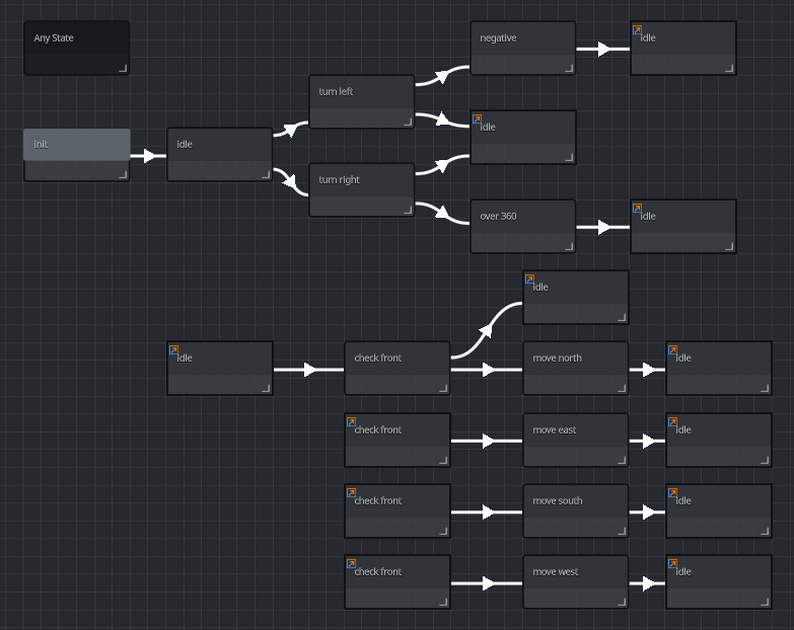Select the move south state node

coord(576,511)
